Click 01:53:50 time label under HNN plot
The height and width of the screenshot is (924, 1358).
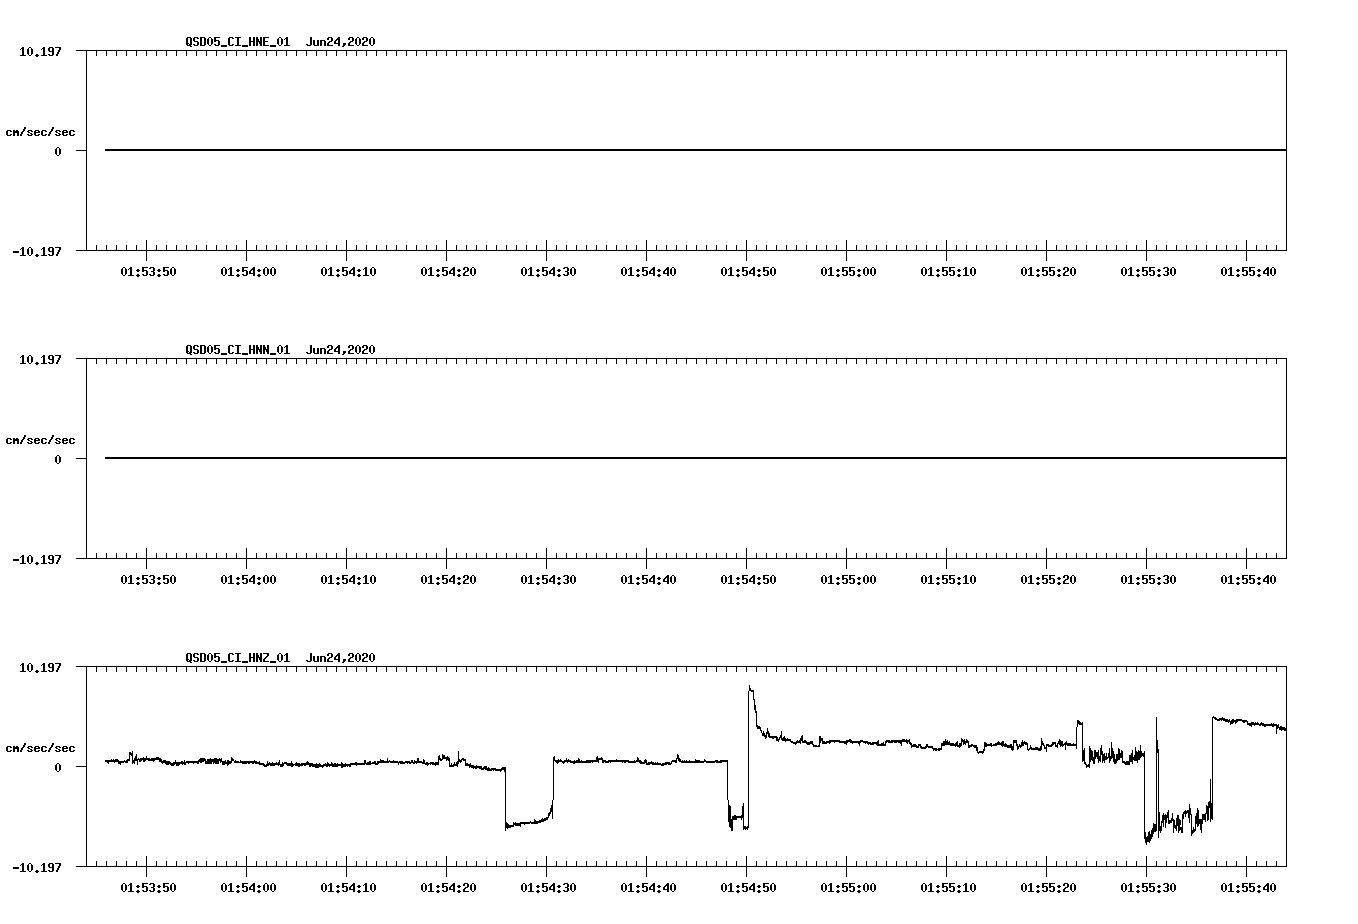pos(148,579)
